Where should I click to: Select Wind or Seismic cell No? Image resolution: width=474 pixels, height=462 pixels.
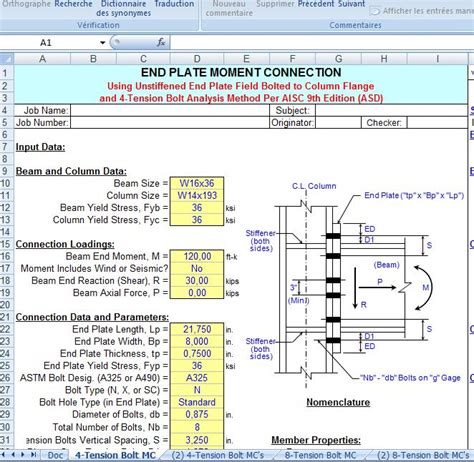[x=197, y=268]
